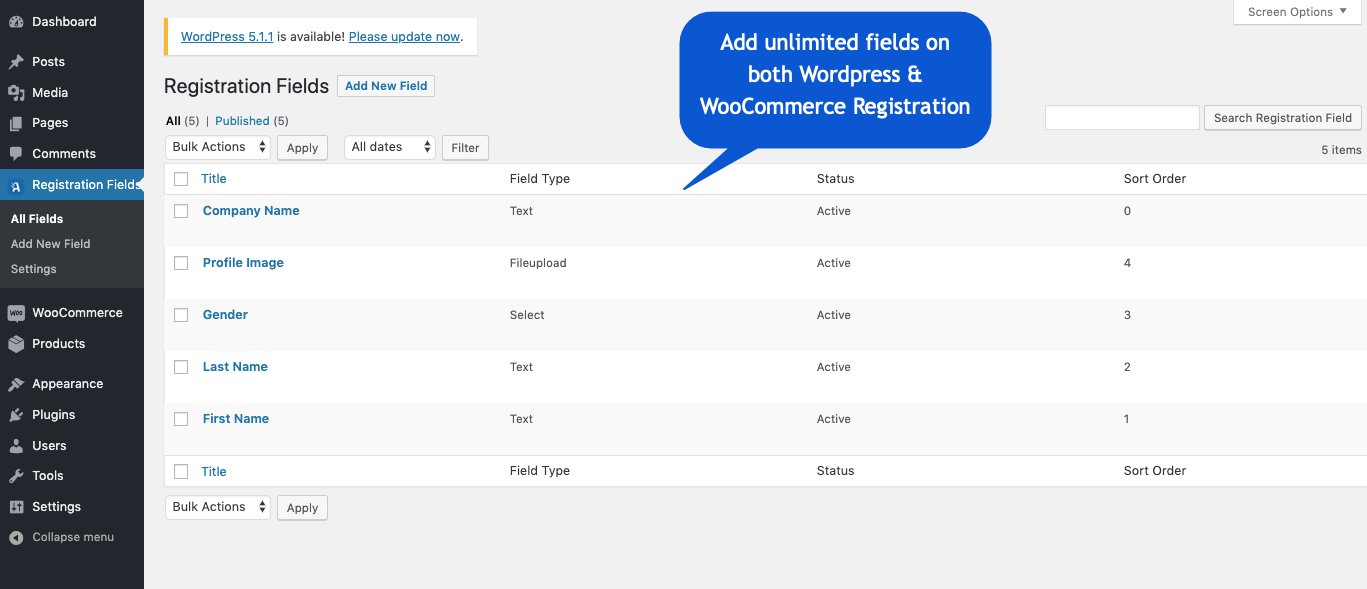The image size is (1367, 589).
Task: Click the Plugins icon in sidebar
Action: point(16,414)
